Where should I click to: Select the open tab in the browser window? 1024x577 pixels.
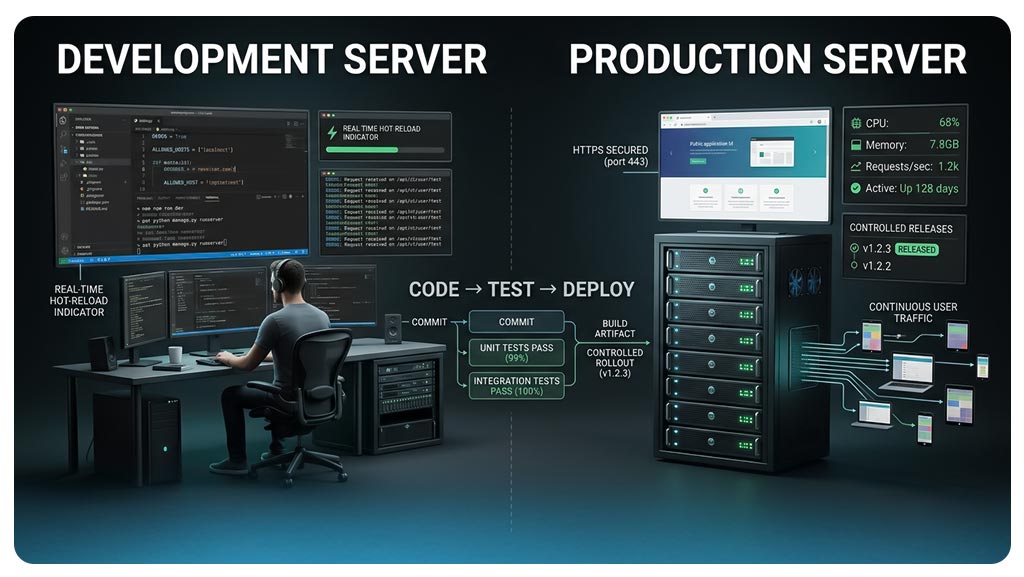pyautogui.click(x=694, y=117)
